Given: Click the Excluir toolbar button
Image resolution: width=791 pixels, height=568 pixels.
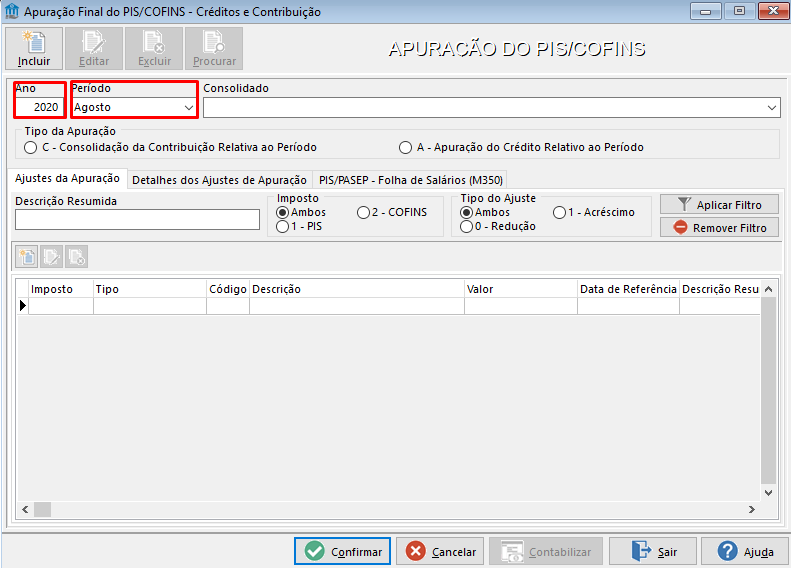Looking at the screenshot, I should [154, 48].
